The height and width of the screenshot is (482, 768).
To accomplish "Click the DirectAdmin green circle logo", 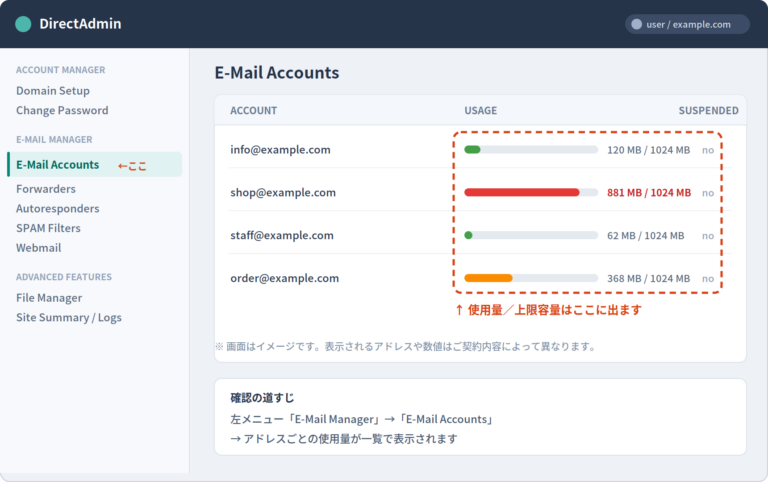I will click(23, 24).
